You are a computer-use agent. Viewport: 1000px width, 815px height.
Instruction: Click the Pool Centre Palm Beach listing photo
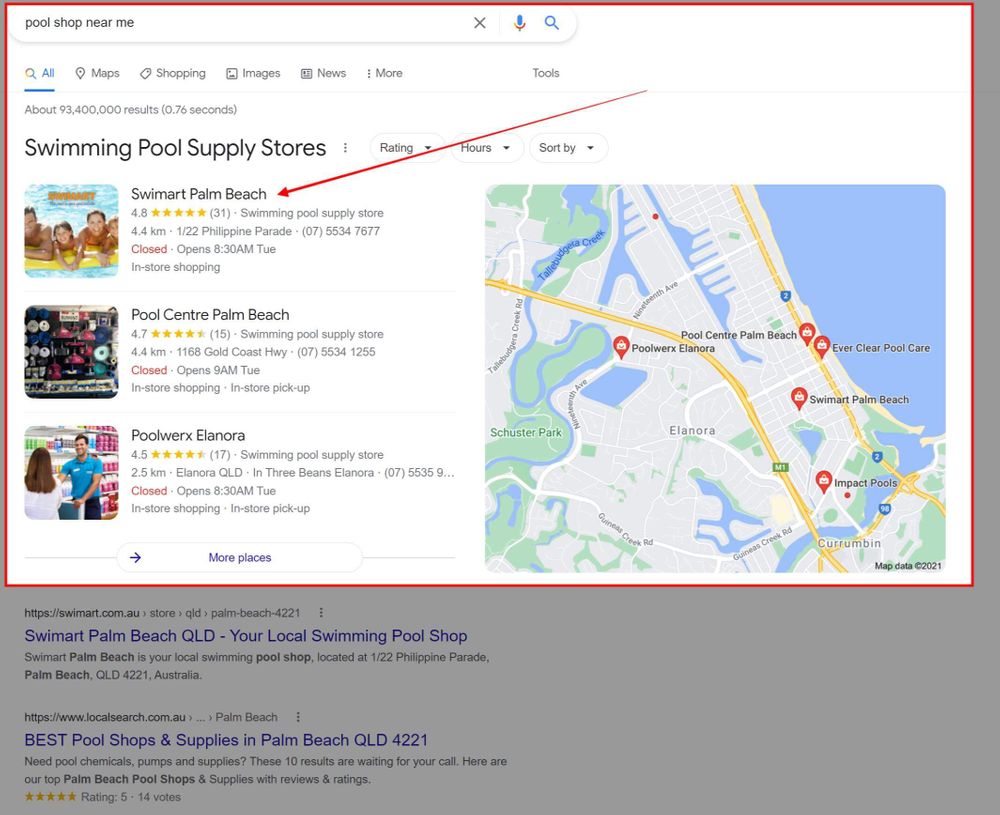coord(71,352)
